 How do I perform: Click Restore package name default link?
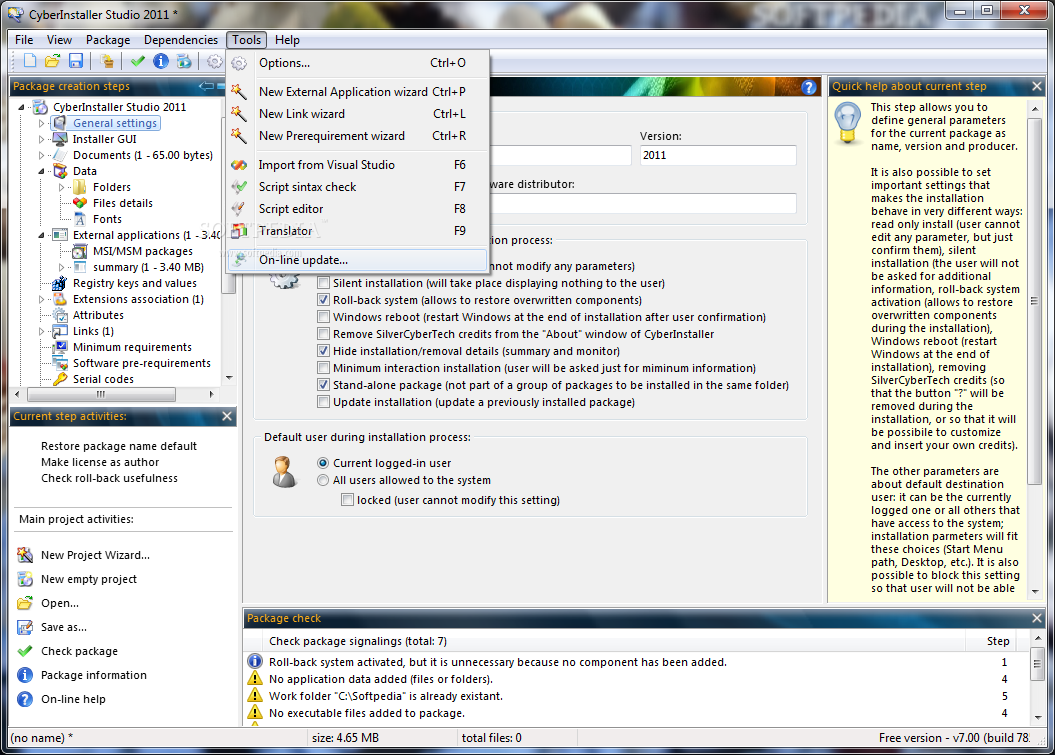tap(119, 446)
